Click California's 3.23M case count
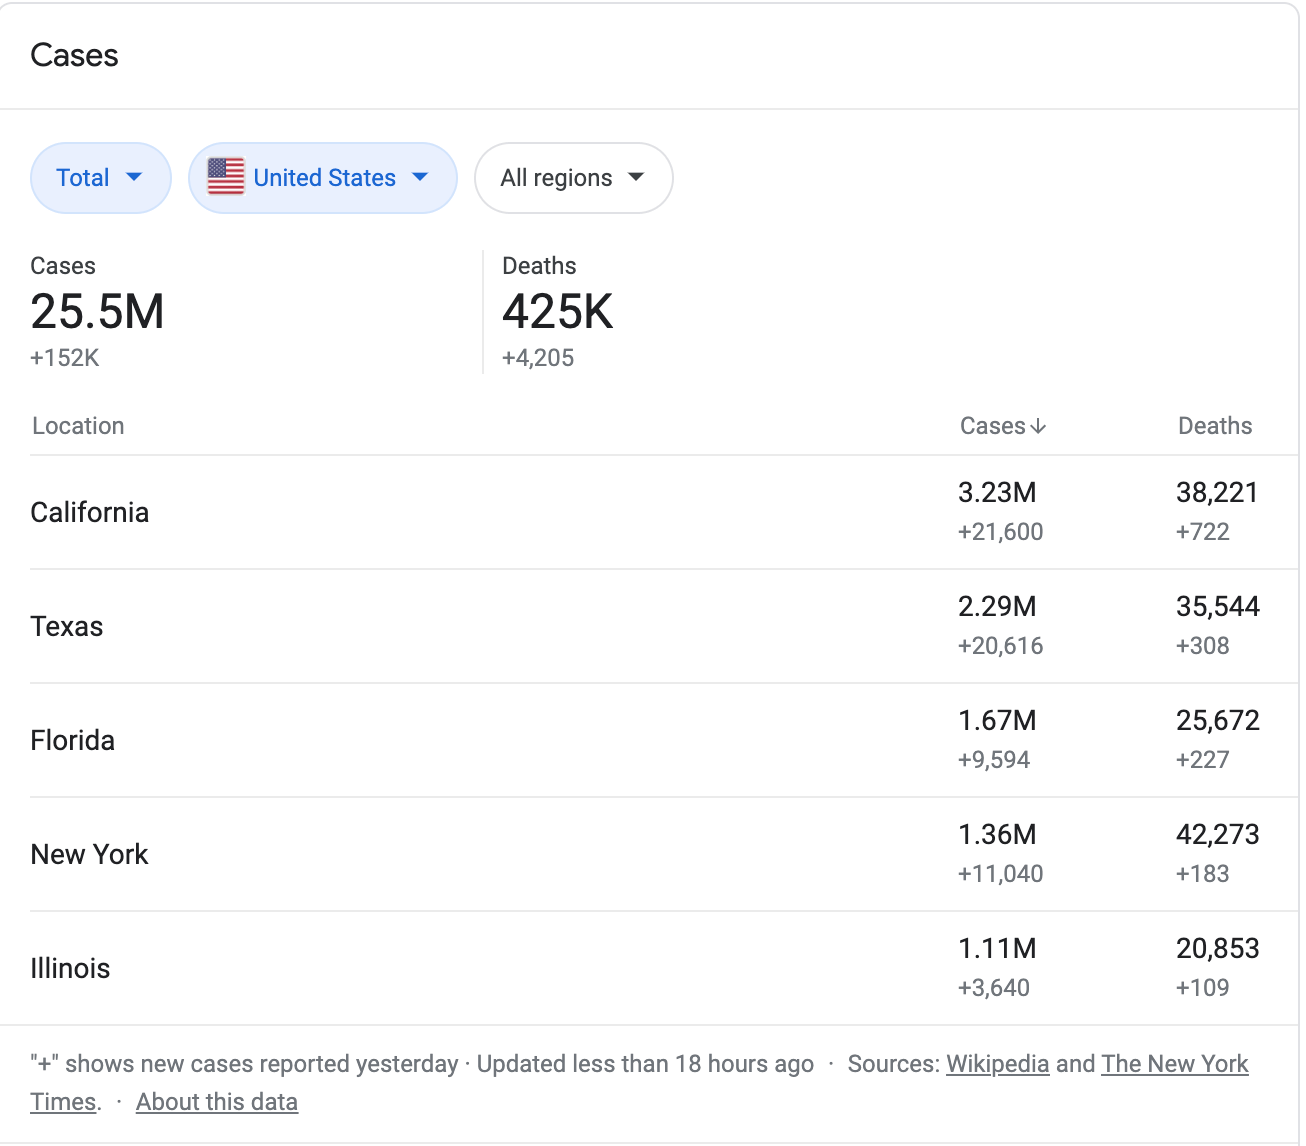1306x1146 pixels. point(997,493)
